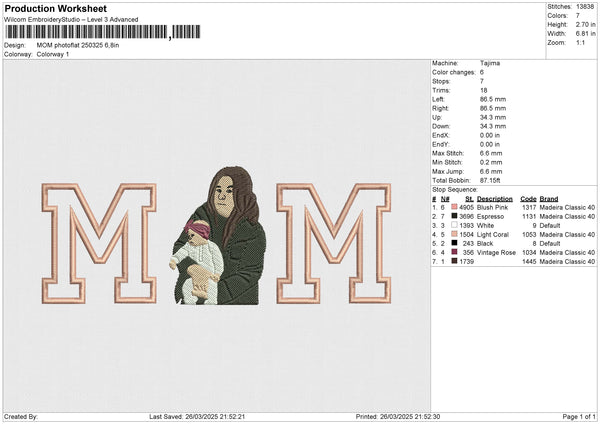Click the 'Vintage Rose' description text
Viewport: 600px width, 424px height.
pos(496,253)
